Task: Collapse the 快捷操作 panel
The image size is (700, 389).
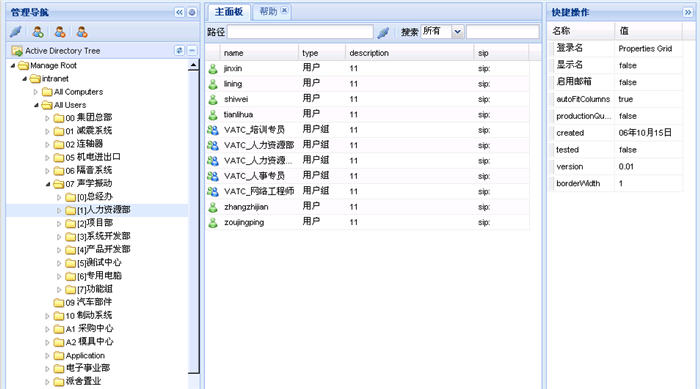Action: 688,12
